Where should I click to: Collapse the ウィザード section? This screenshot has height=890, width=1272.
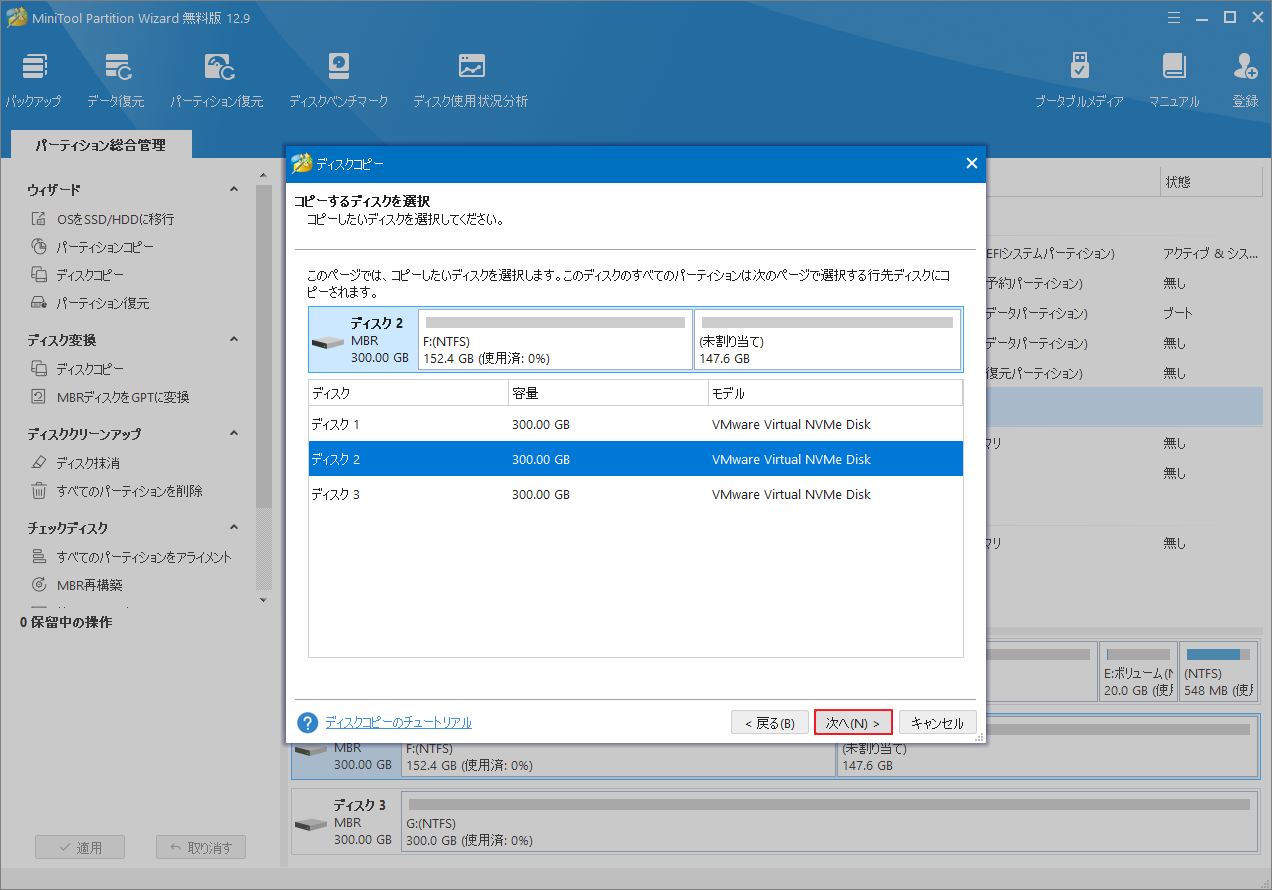point(234,189)
